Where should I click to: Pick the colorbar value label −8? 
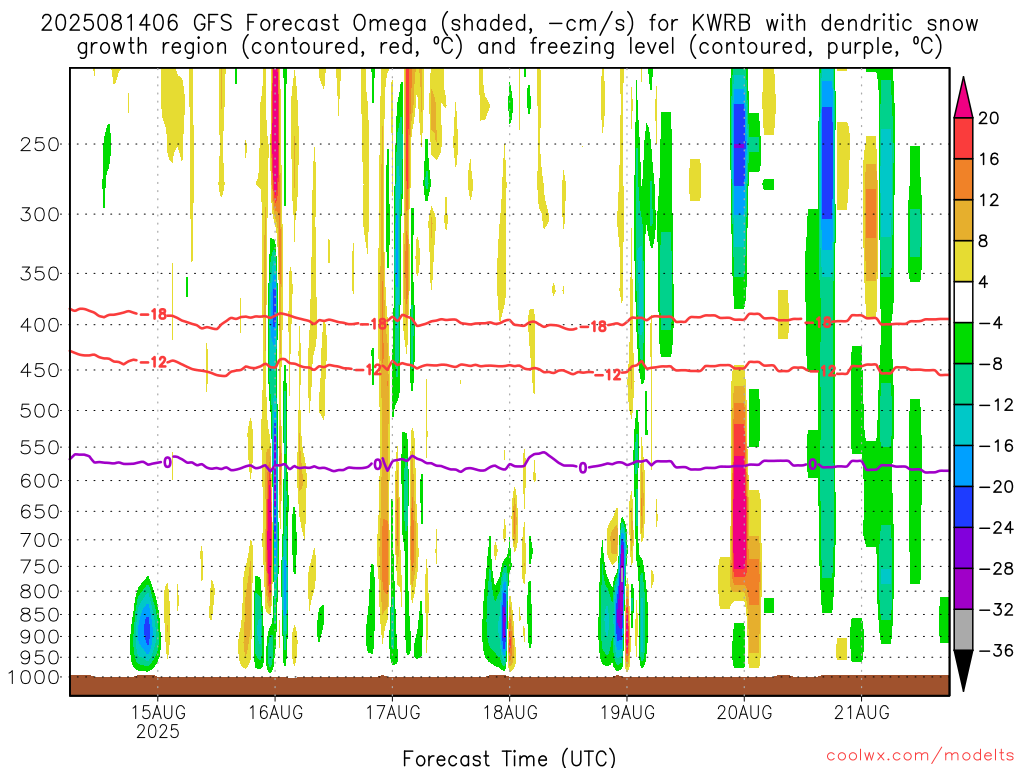tap(990, 364)
